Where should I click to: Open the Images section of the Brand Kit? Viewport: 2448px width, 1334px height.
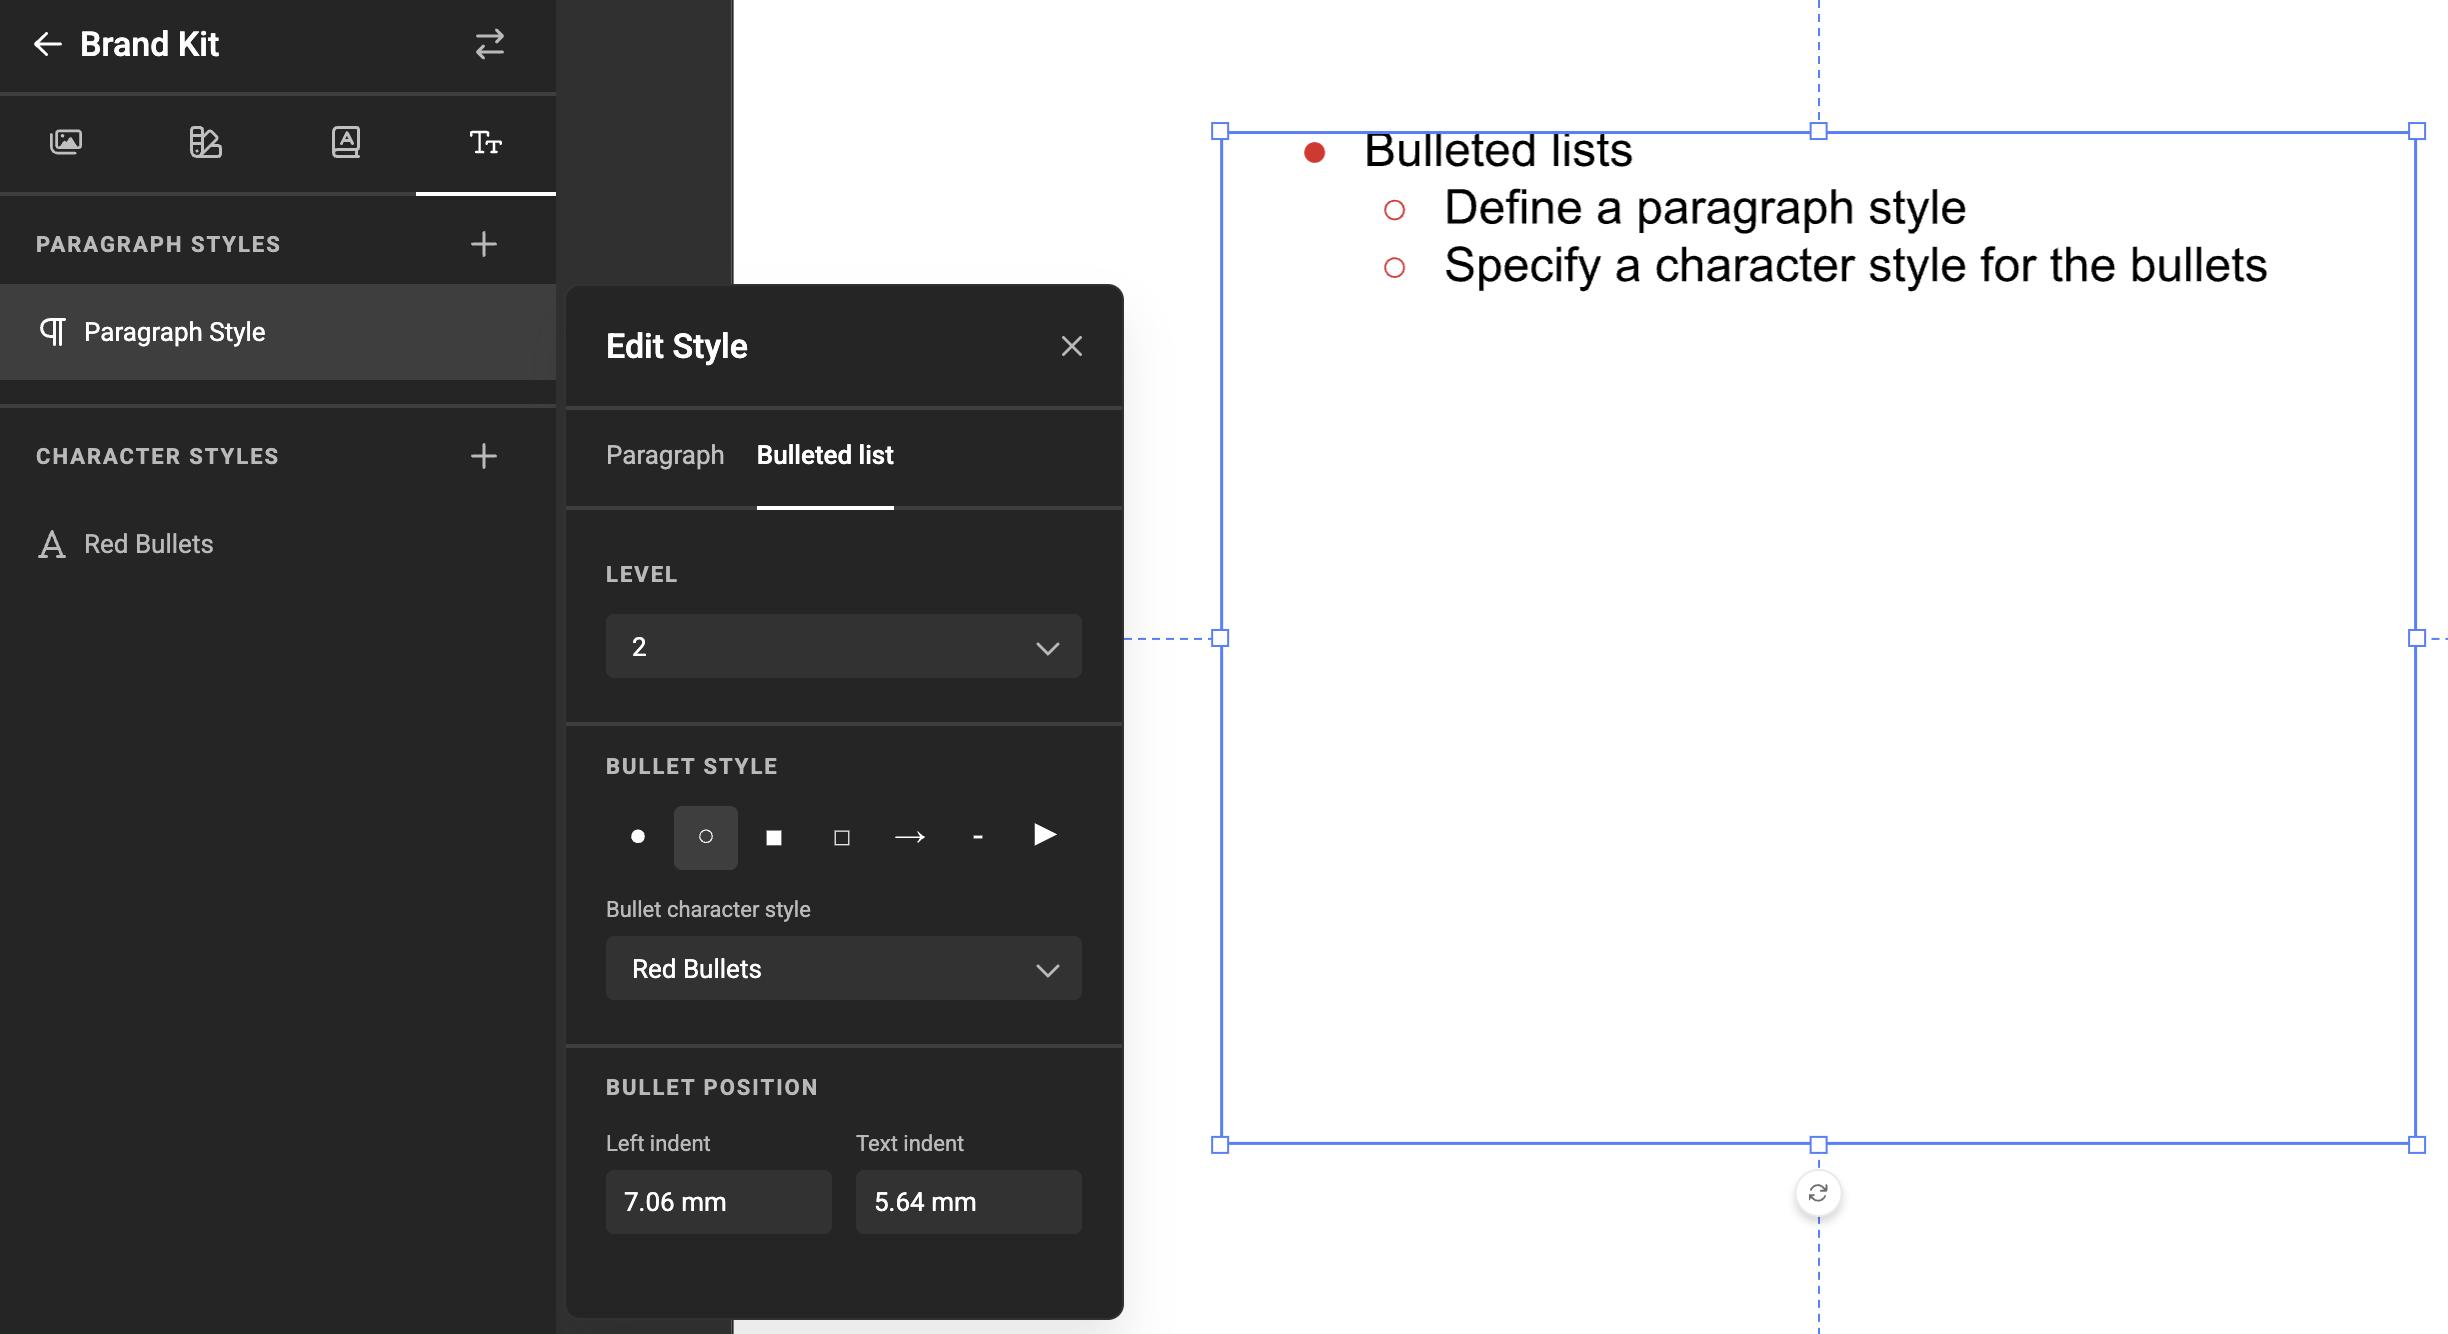click(66, 143)
